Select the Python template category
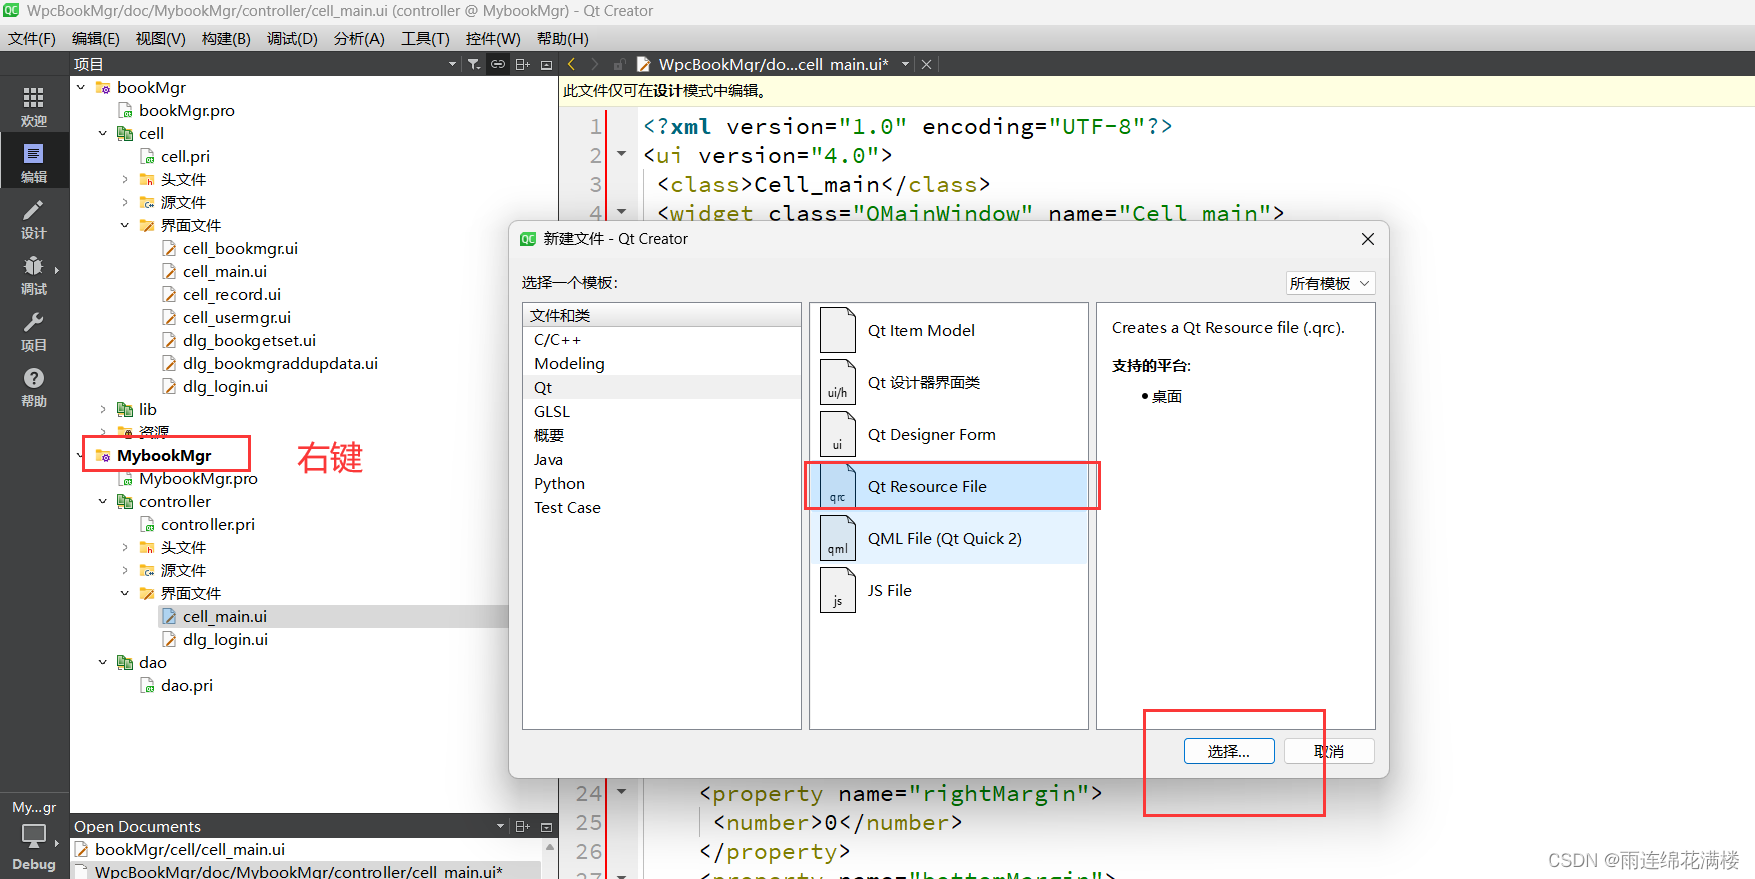 tap(661, 483)
